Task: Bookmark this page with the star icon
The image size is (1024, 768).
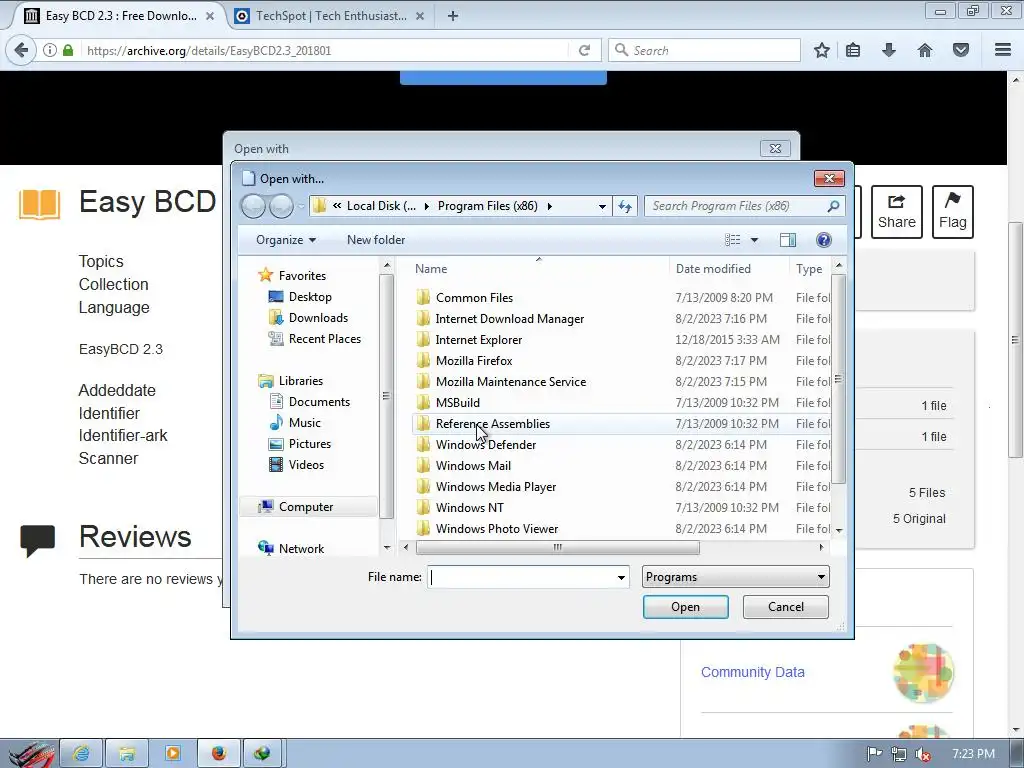Action: tap(822, 50)
